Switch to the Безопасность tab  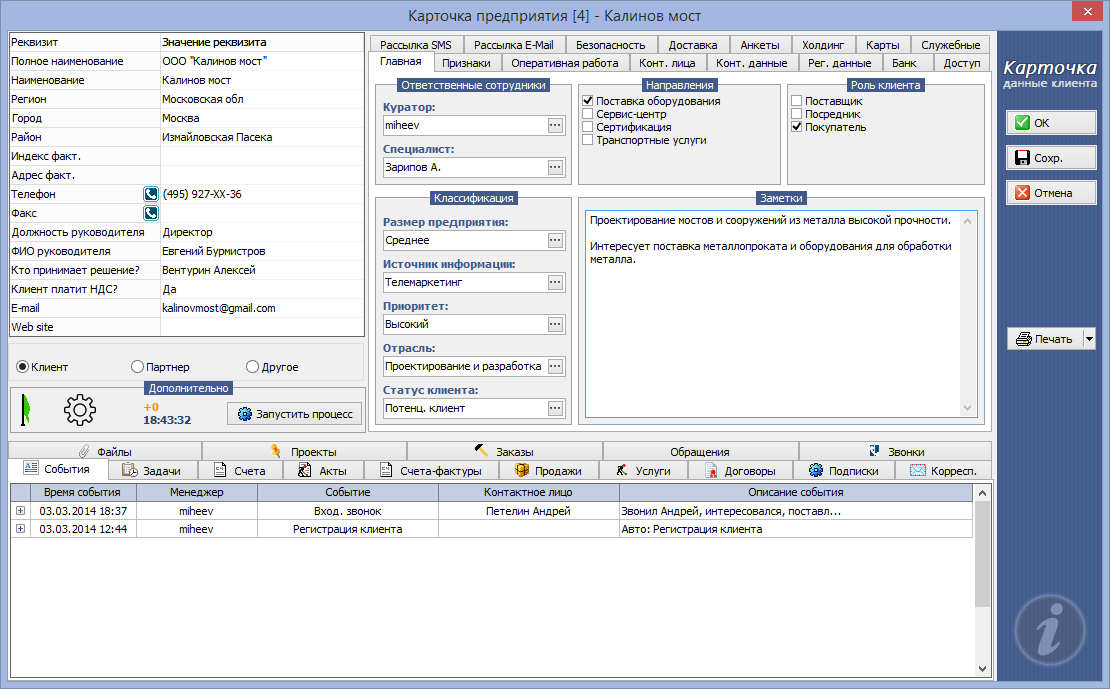coord(610,45)
